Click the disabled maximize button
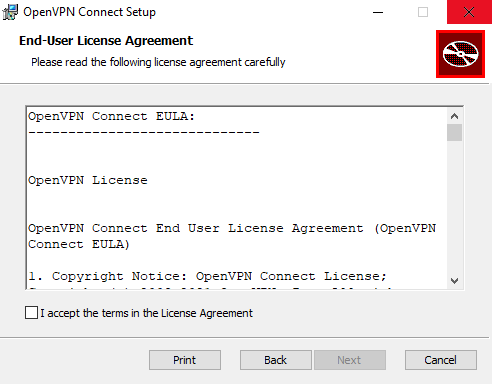 (x=423, y=12)
